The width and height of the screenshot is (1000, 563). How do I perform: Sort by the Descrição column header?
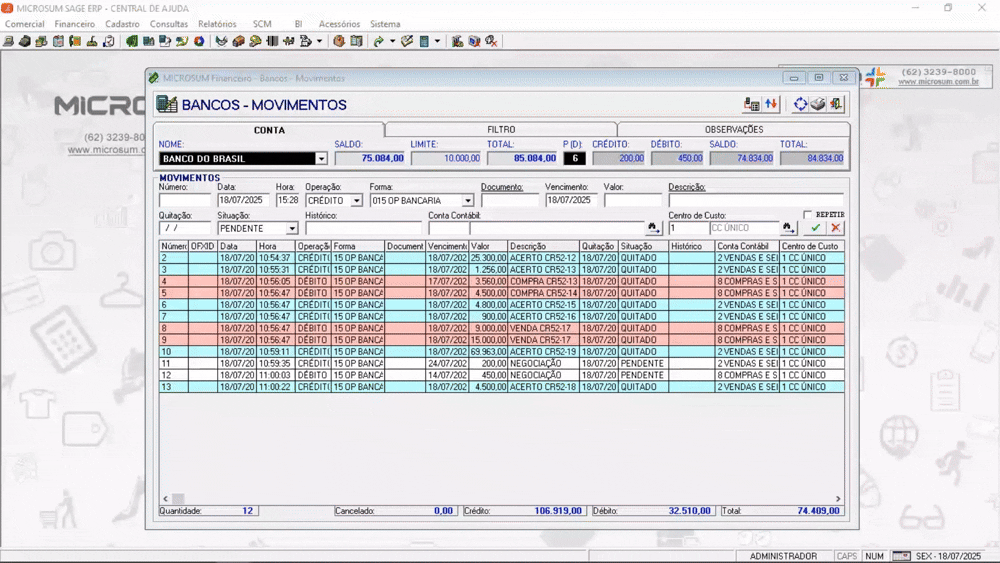(x=543, y=246)
